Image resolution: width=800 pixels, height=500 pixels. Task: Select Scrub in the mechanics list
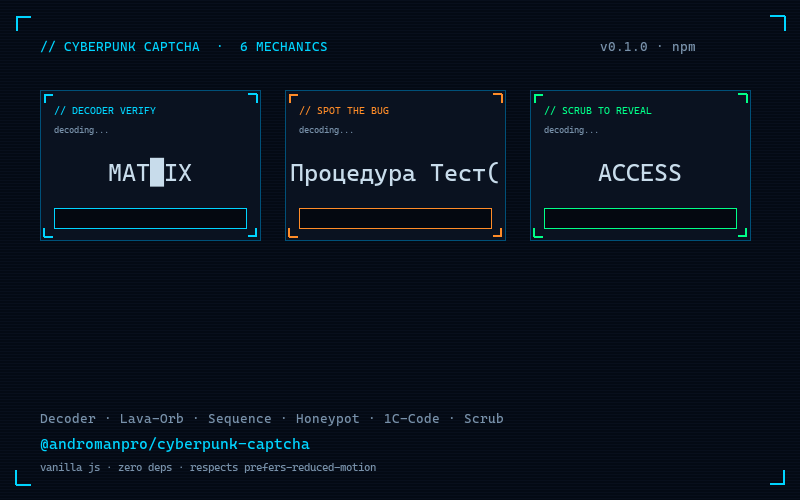click(484, 418)
